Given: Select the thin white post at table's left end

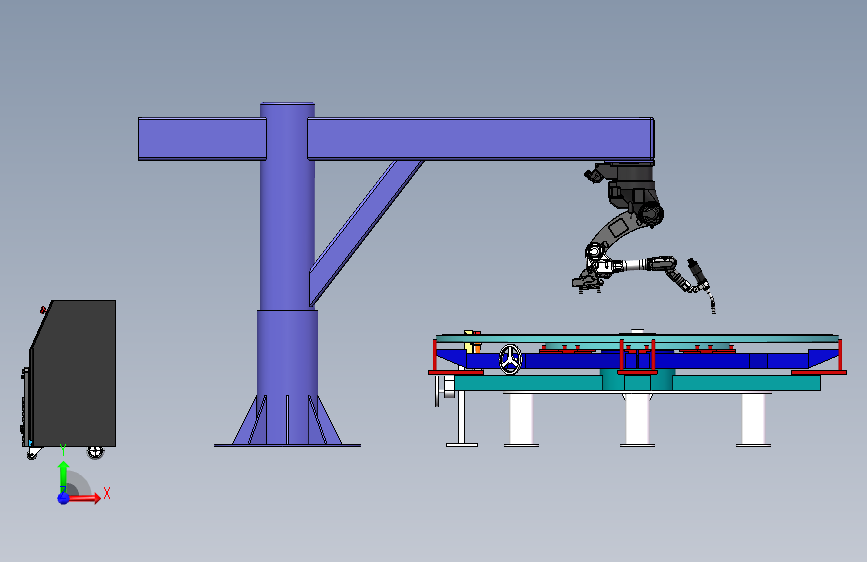Looking at the screenshot, I should pyautogui.click(x=461, y=418).
